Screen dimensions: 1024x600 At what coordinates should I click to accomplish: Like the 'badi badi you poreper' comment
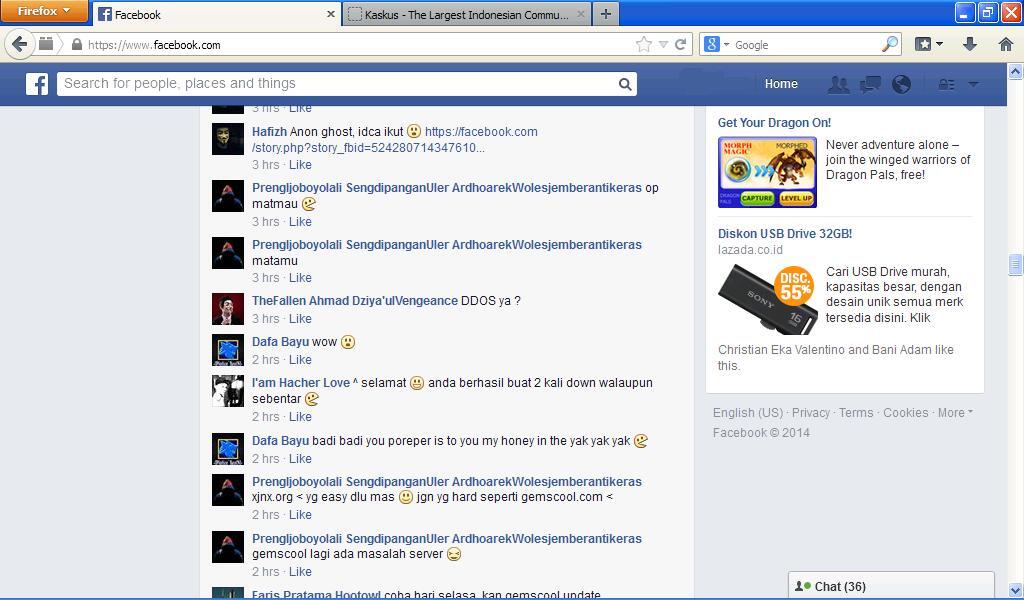tap(300, 458)
